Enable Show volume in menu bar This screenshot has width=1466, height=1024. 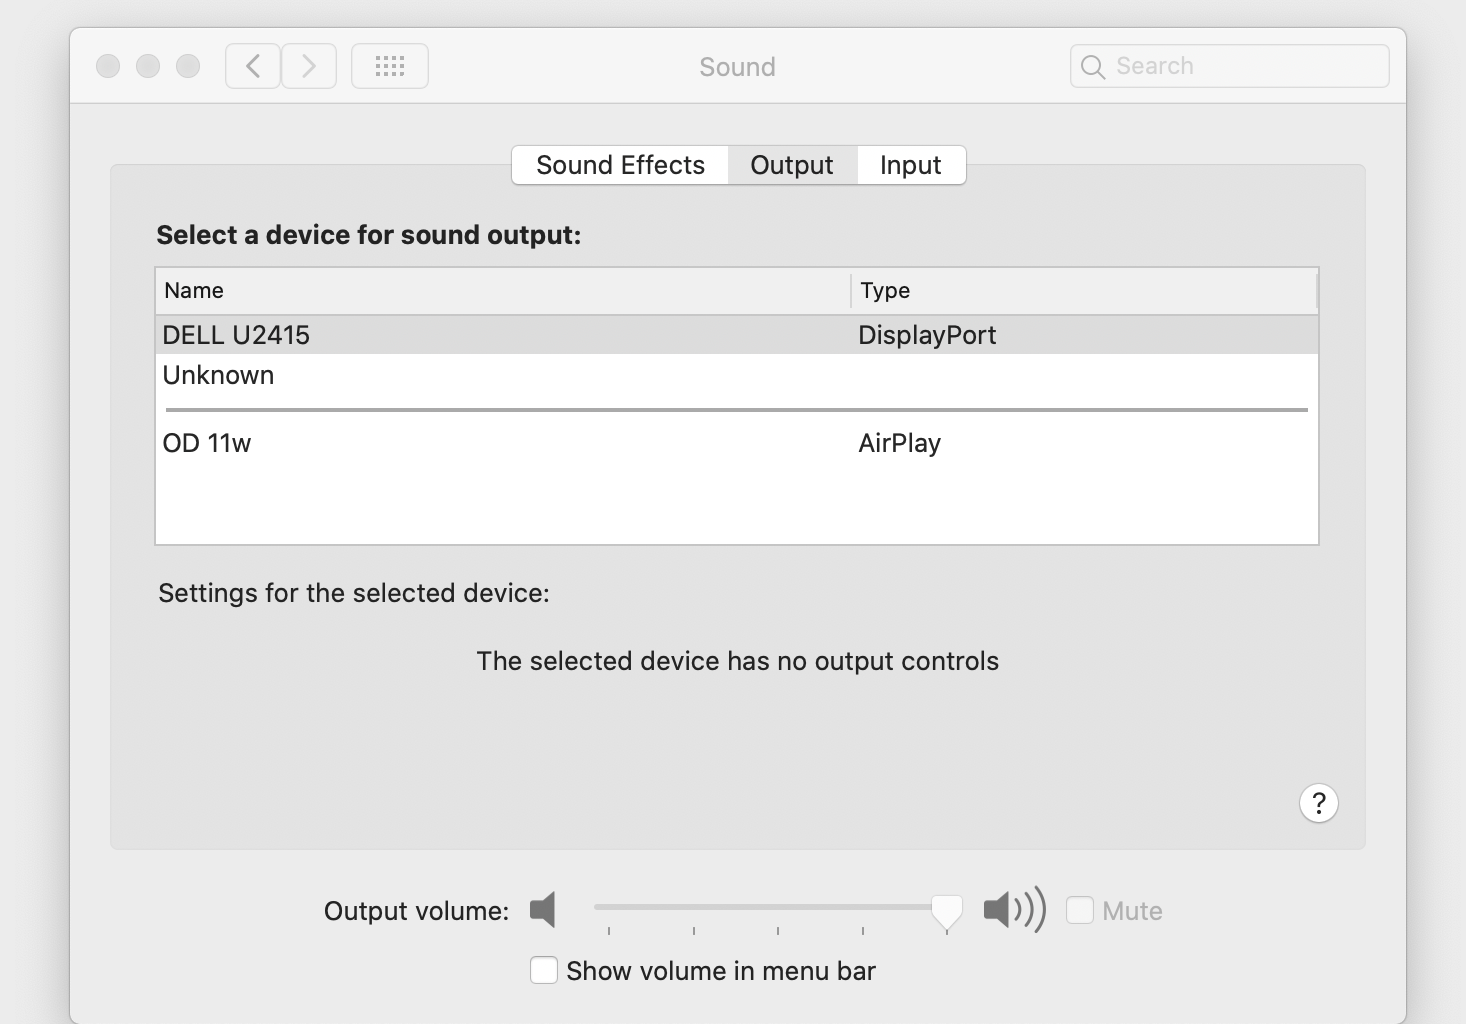point(544,970)
